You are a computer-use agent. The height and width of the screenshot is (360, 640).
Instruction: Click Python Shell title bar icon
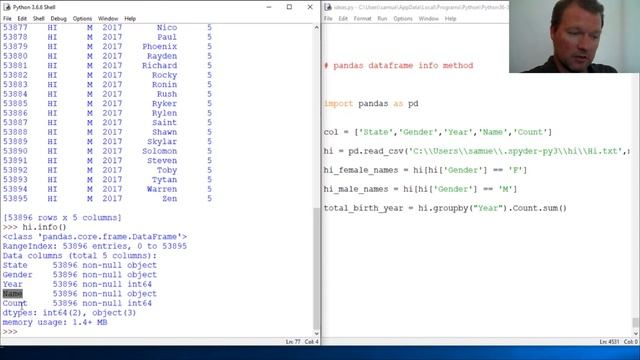[7, 7]
